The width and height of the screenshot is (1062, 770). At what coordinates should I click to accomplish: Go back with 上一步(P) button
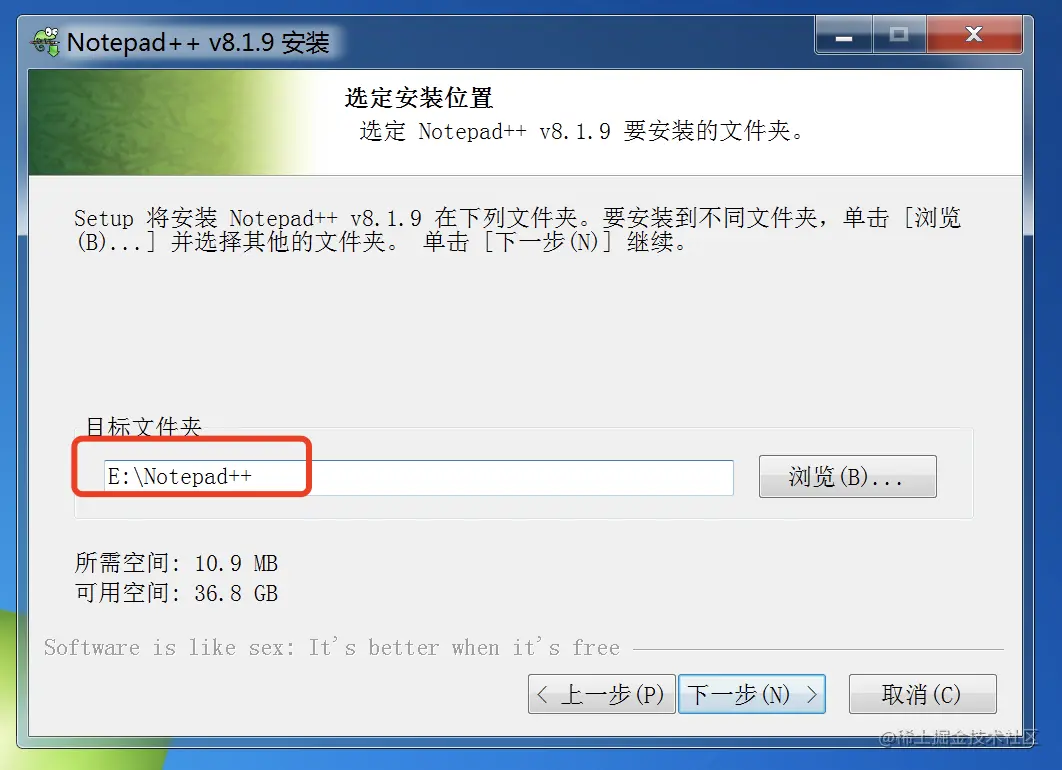pos(601,694)
